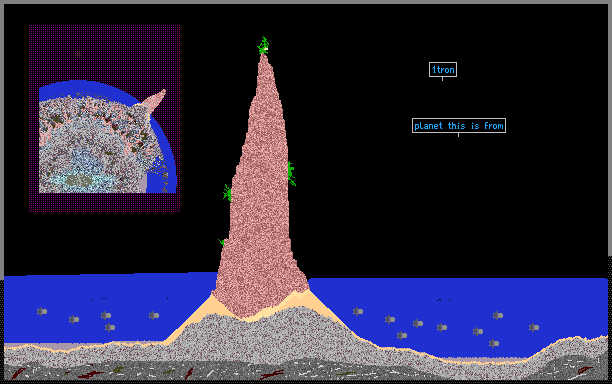Select the red mark in bottom-right ground
This screenshot has height=384, width=612.
pos(585,369)
